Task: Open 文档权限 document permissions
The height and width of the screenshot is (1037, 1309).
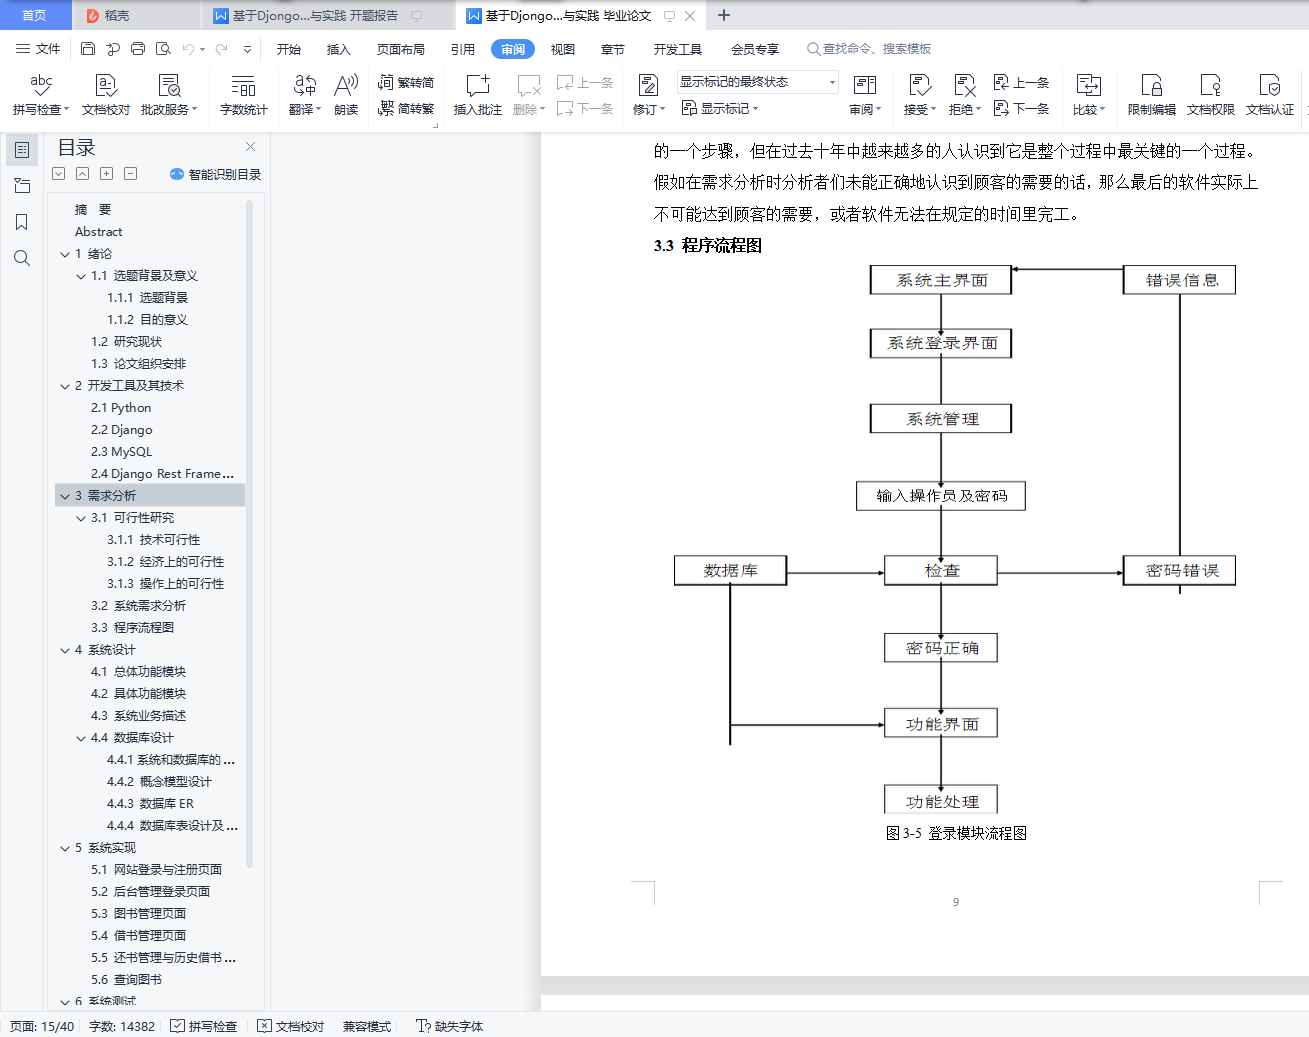Action: [x=1211, y=95]
